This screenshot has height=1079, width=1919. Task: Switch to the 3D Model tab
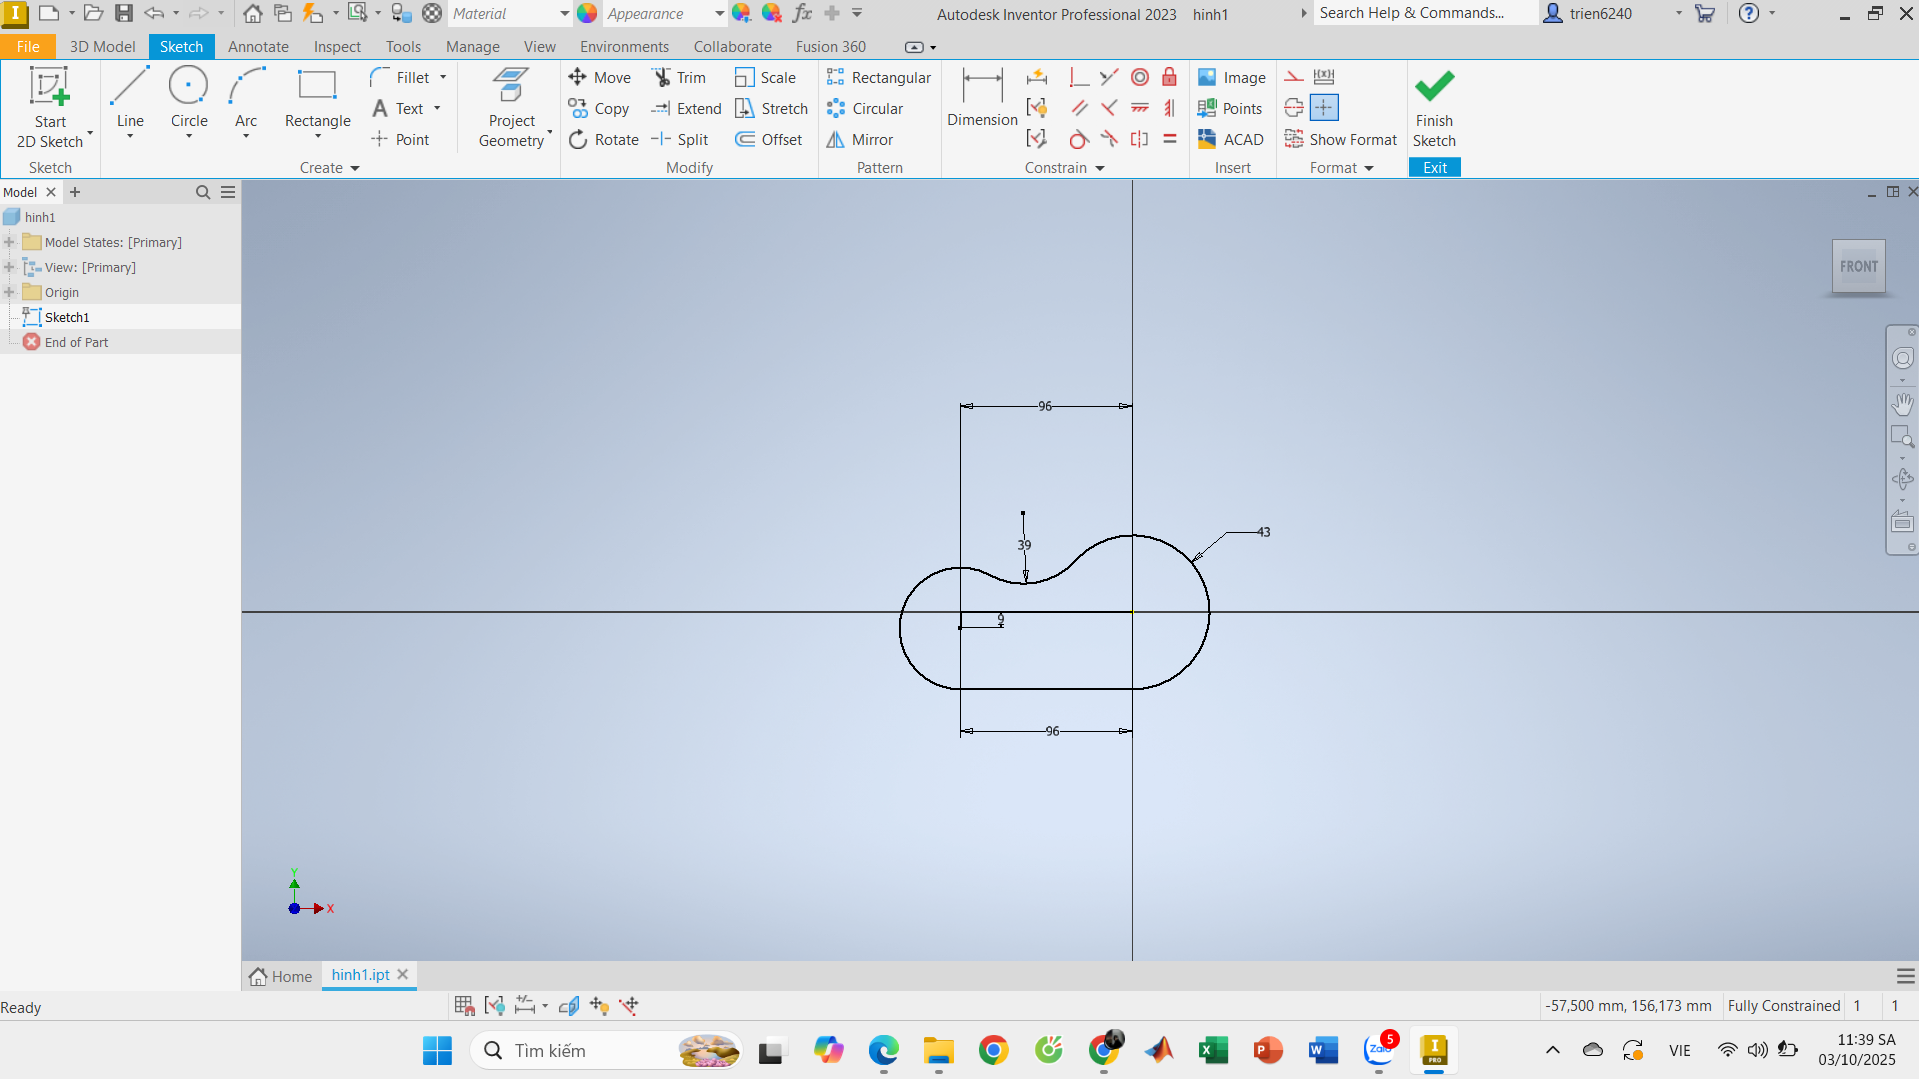tap(102, 47)
